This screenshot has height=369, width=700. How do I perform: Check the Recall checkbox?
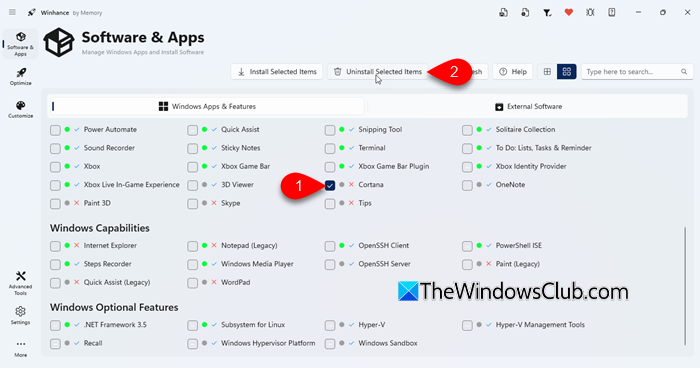click(x=55, y=344)
